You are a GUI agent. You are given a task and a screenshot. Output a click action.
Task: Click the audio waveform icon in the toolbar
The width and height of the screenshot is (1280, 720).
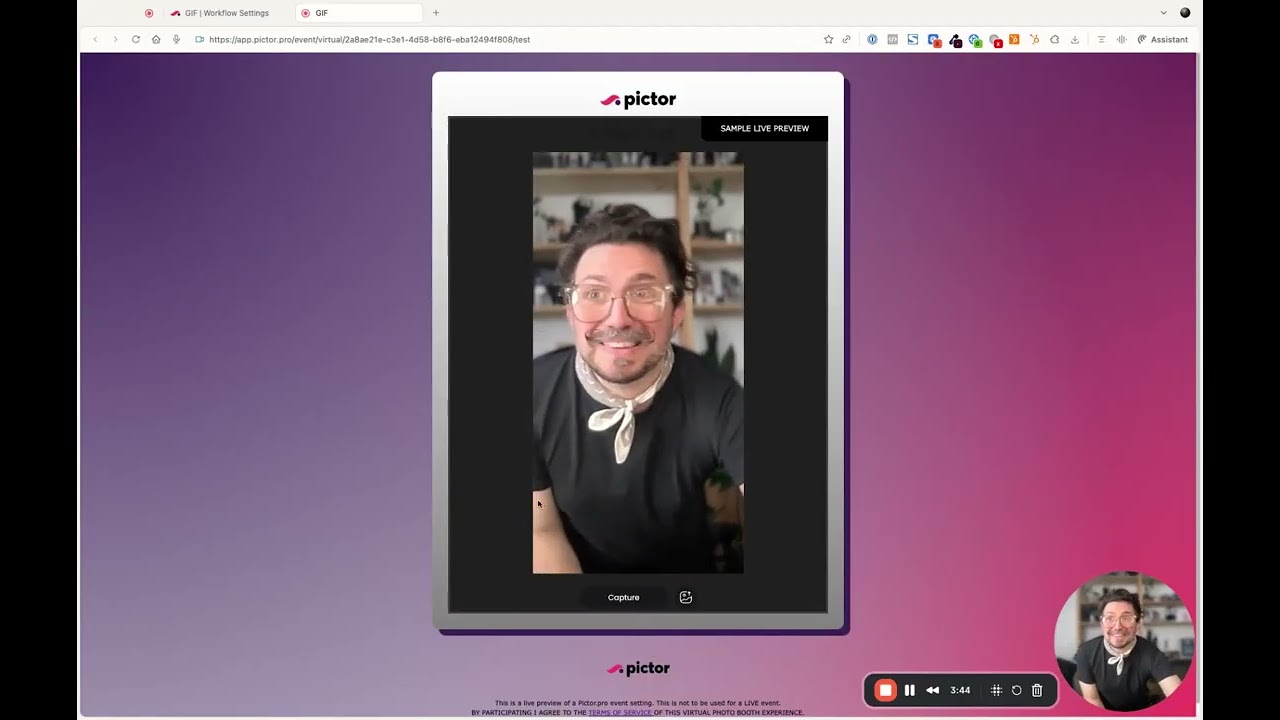1121,40
